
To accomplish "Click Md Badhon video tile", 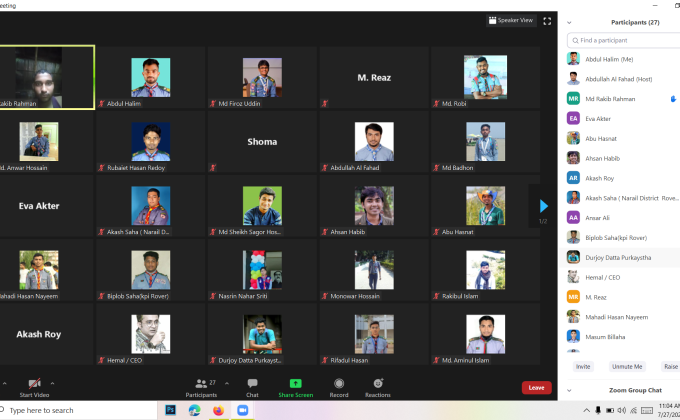I will click(485, 141).
